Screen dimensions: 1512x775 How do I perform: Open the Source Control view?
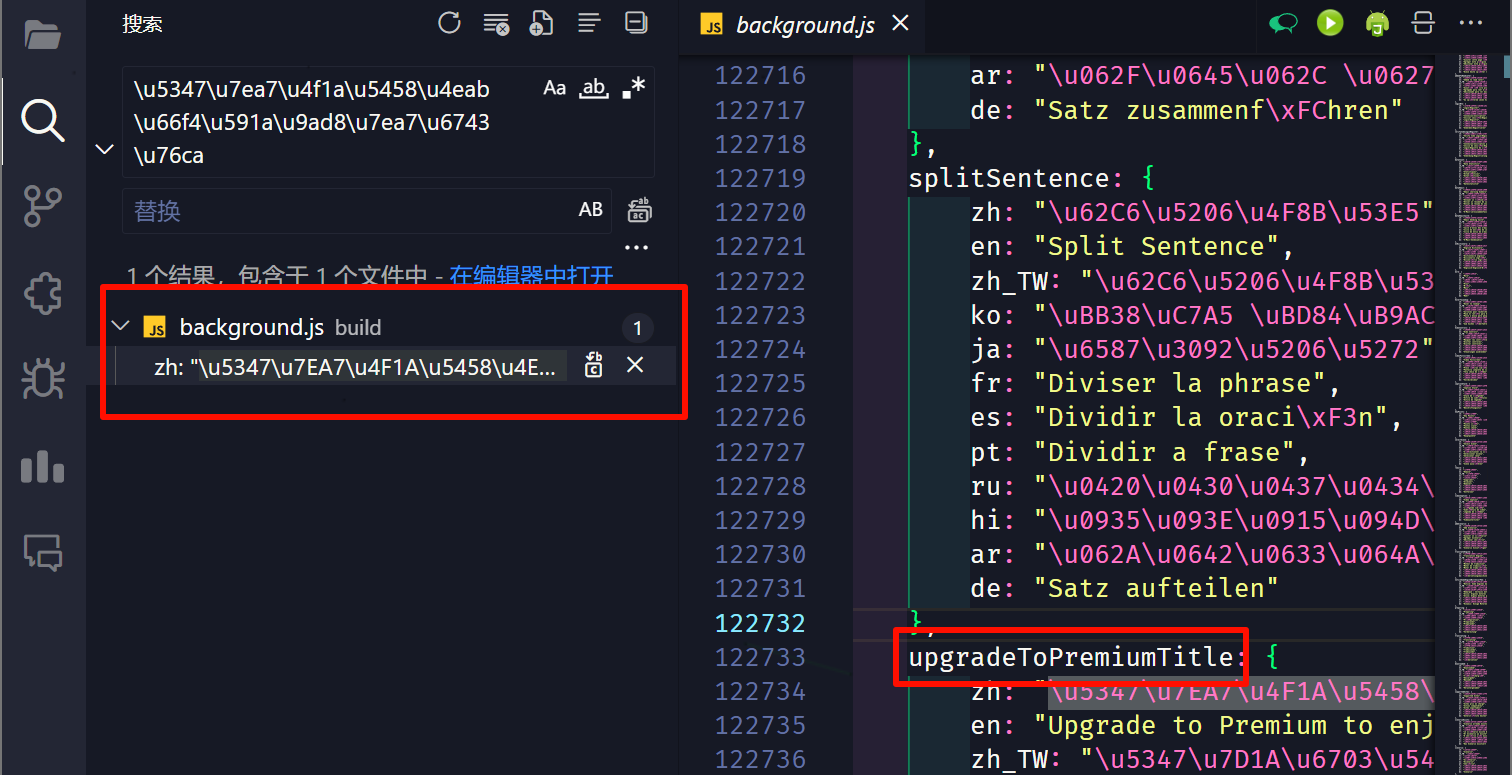point(43,207)
